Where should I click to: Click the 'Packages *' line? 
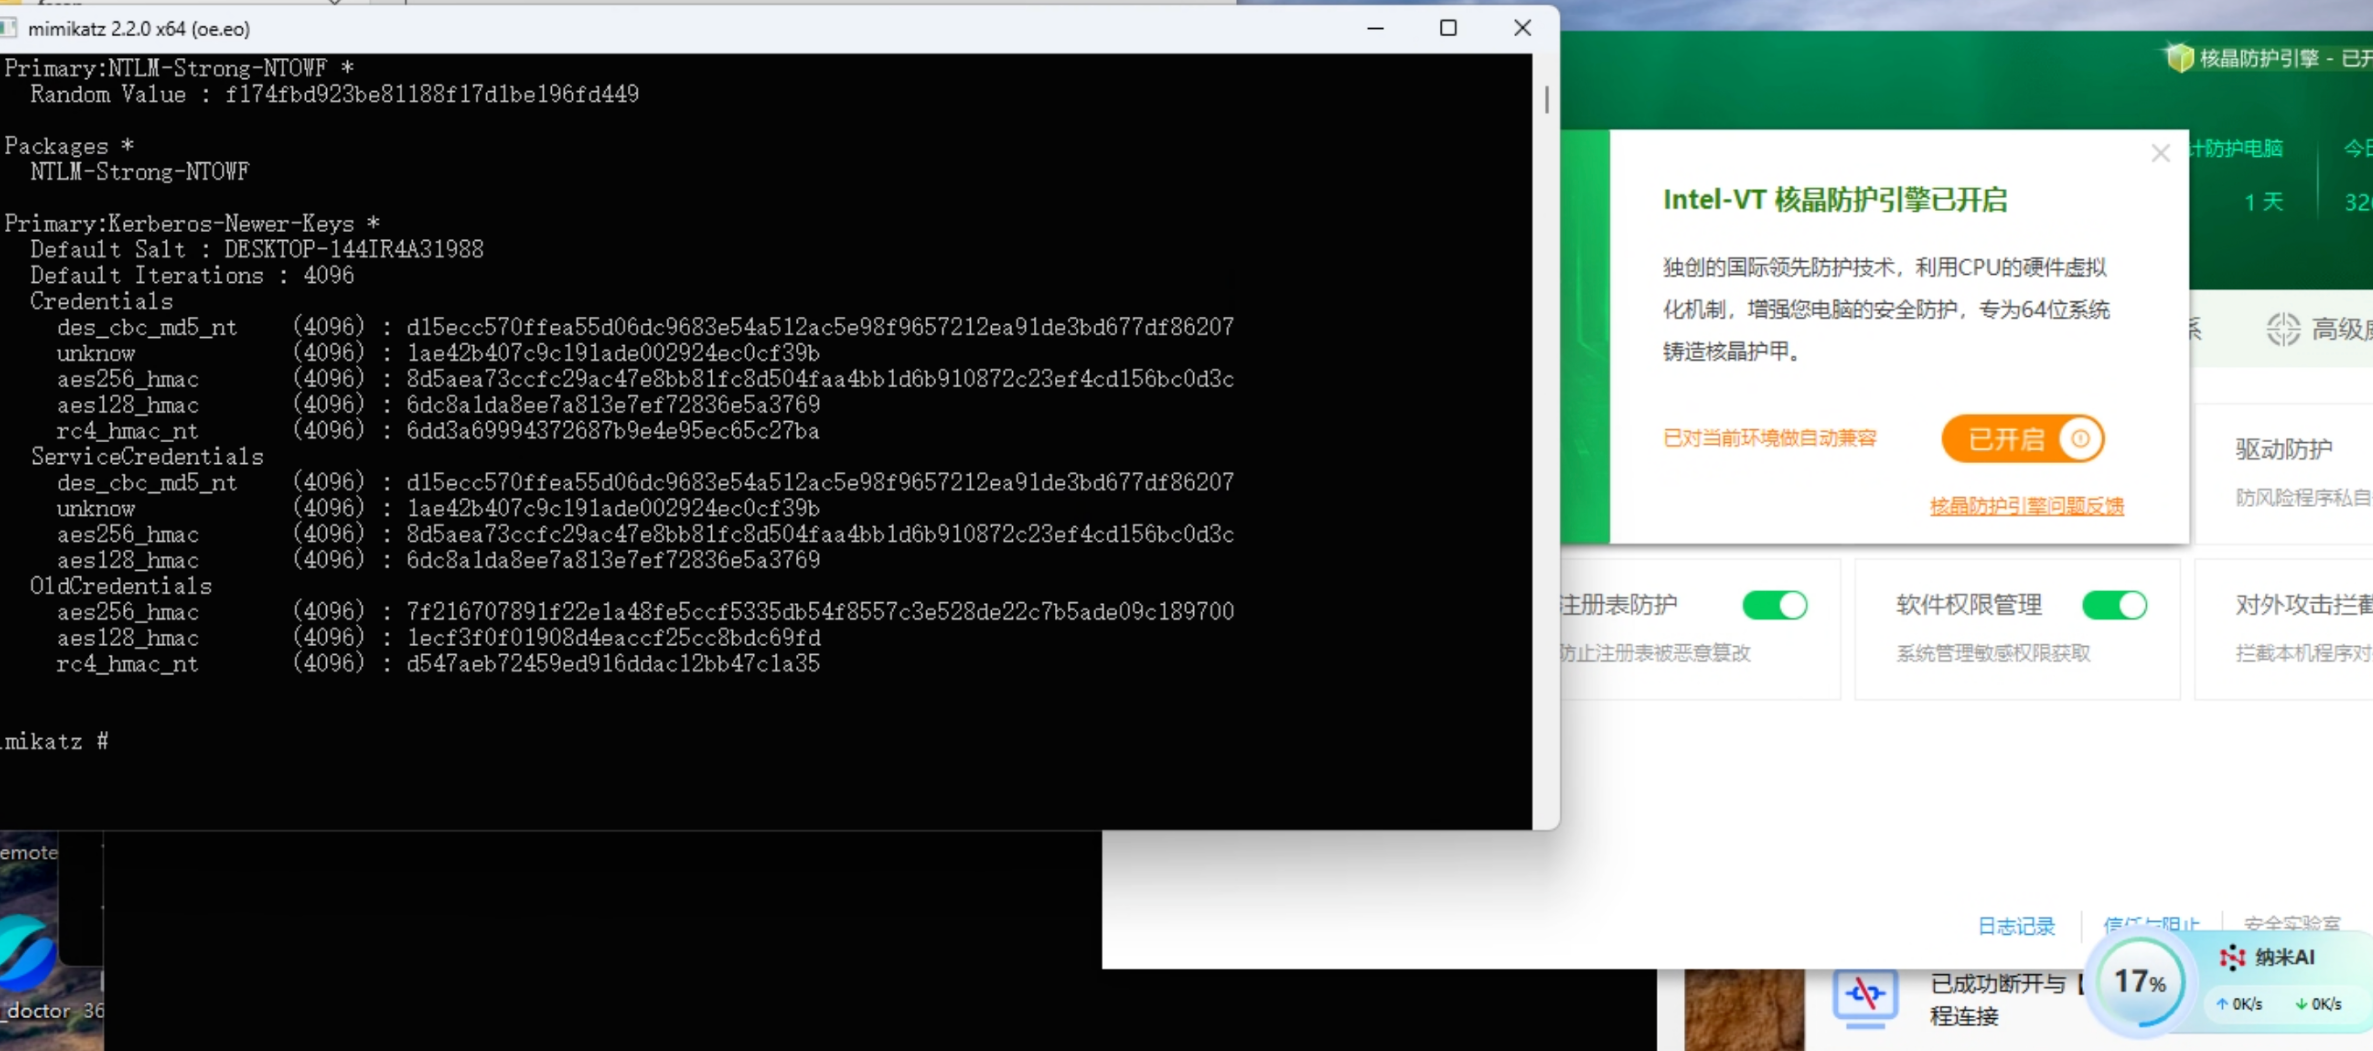pos(69,146)
